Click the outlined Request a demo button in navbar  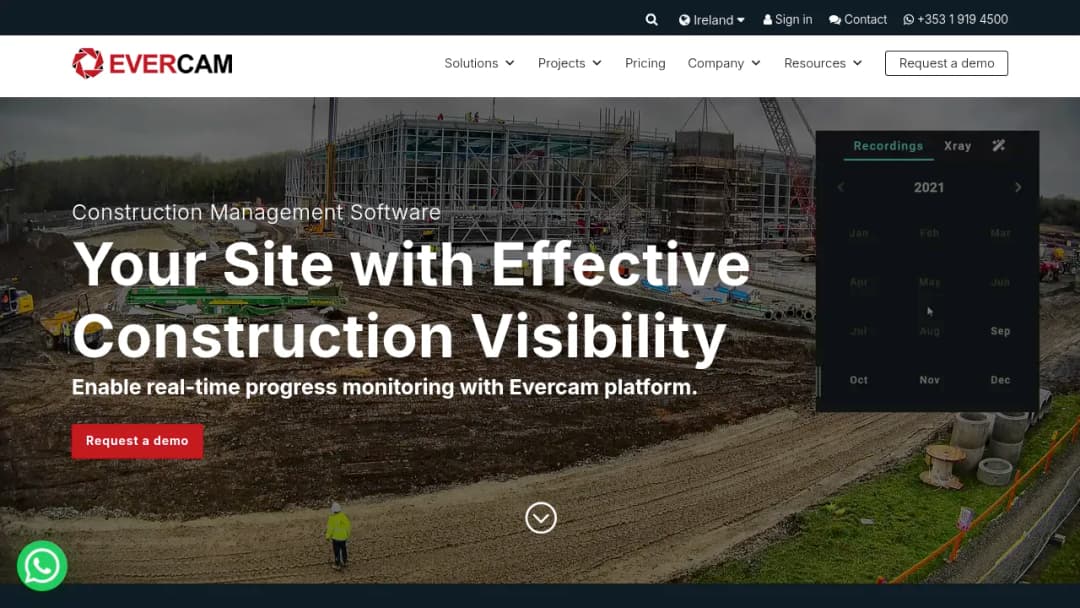click(x=946, y=63)
